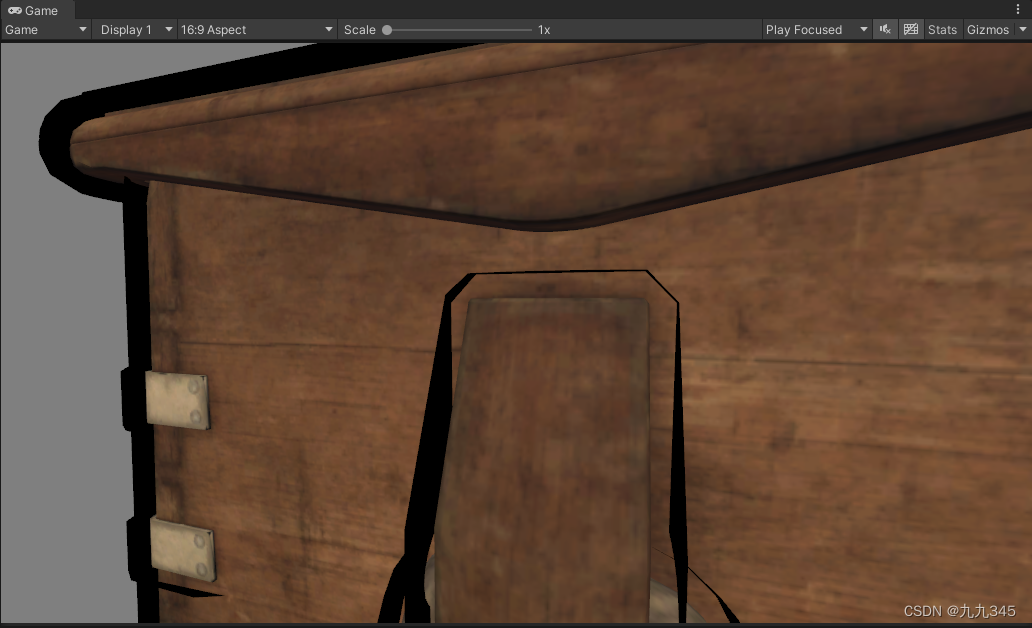
Task: Open the 16:9 Aspect ratio dropdown
Action: click(256, 30)
